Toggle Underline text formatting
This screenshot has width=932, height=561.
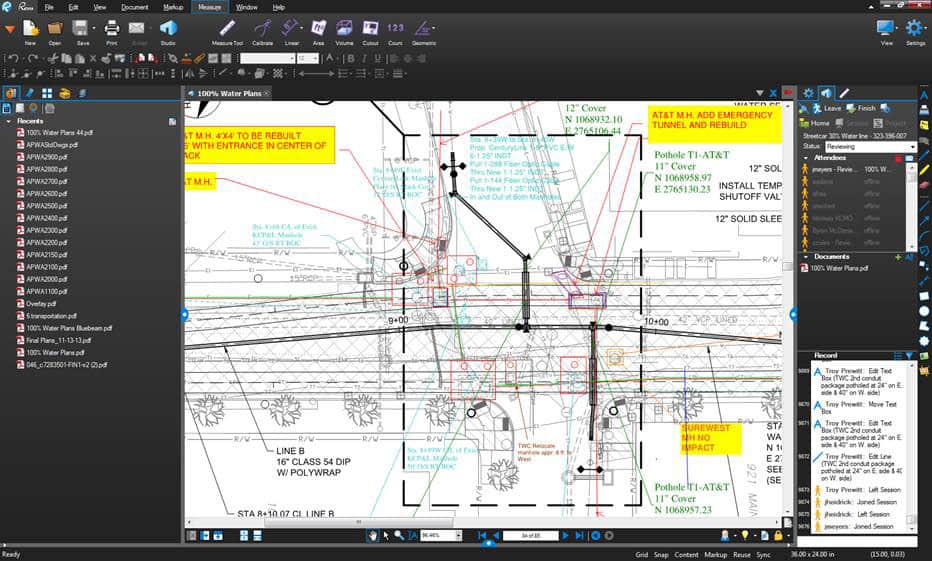377,58
